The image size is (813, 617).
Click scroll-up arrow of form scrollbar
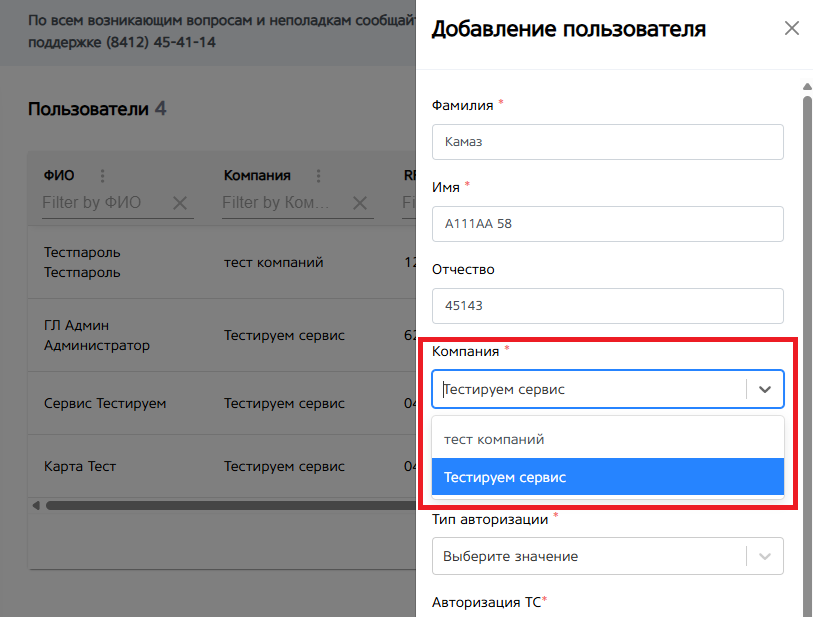pos(807,87)
